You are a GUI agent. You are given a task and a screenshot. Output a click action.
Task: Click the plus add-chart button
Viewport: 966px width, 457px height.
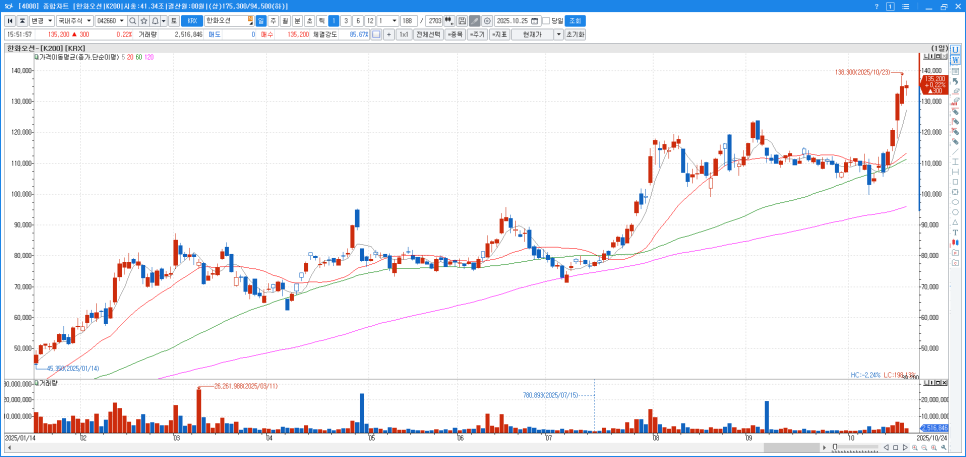pyautogui.click(x=389, y=34)
